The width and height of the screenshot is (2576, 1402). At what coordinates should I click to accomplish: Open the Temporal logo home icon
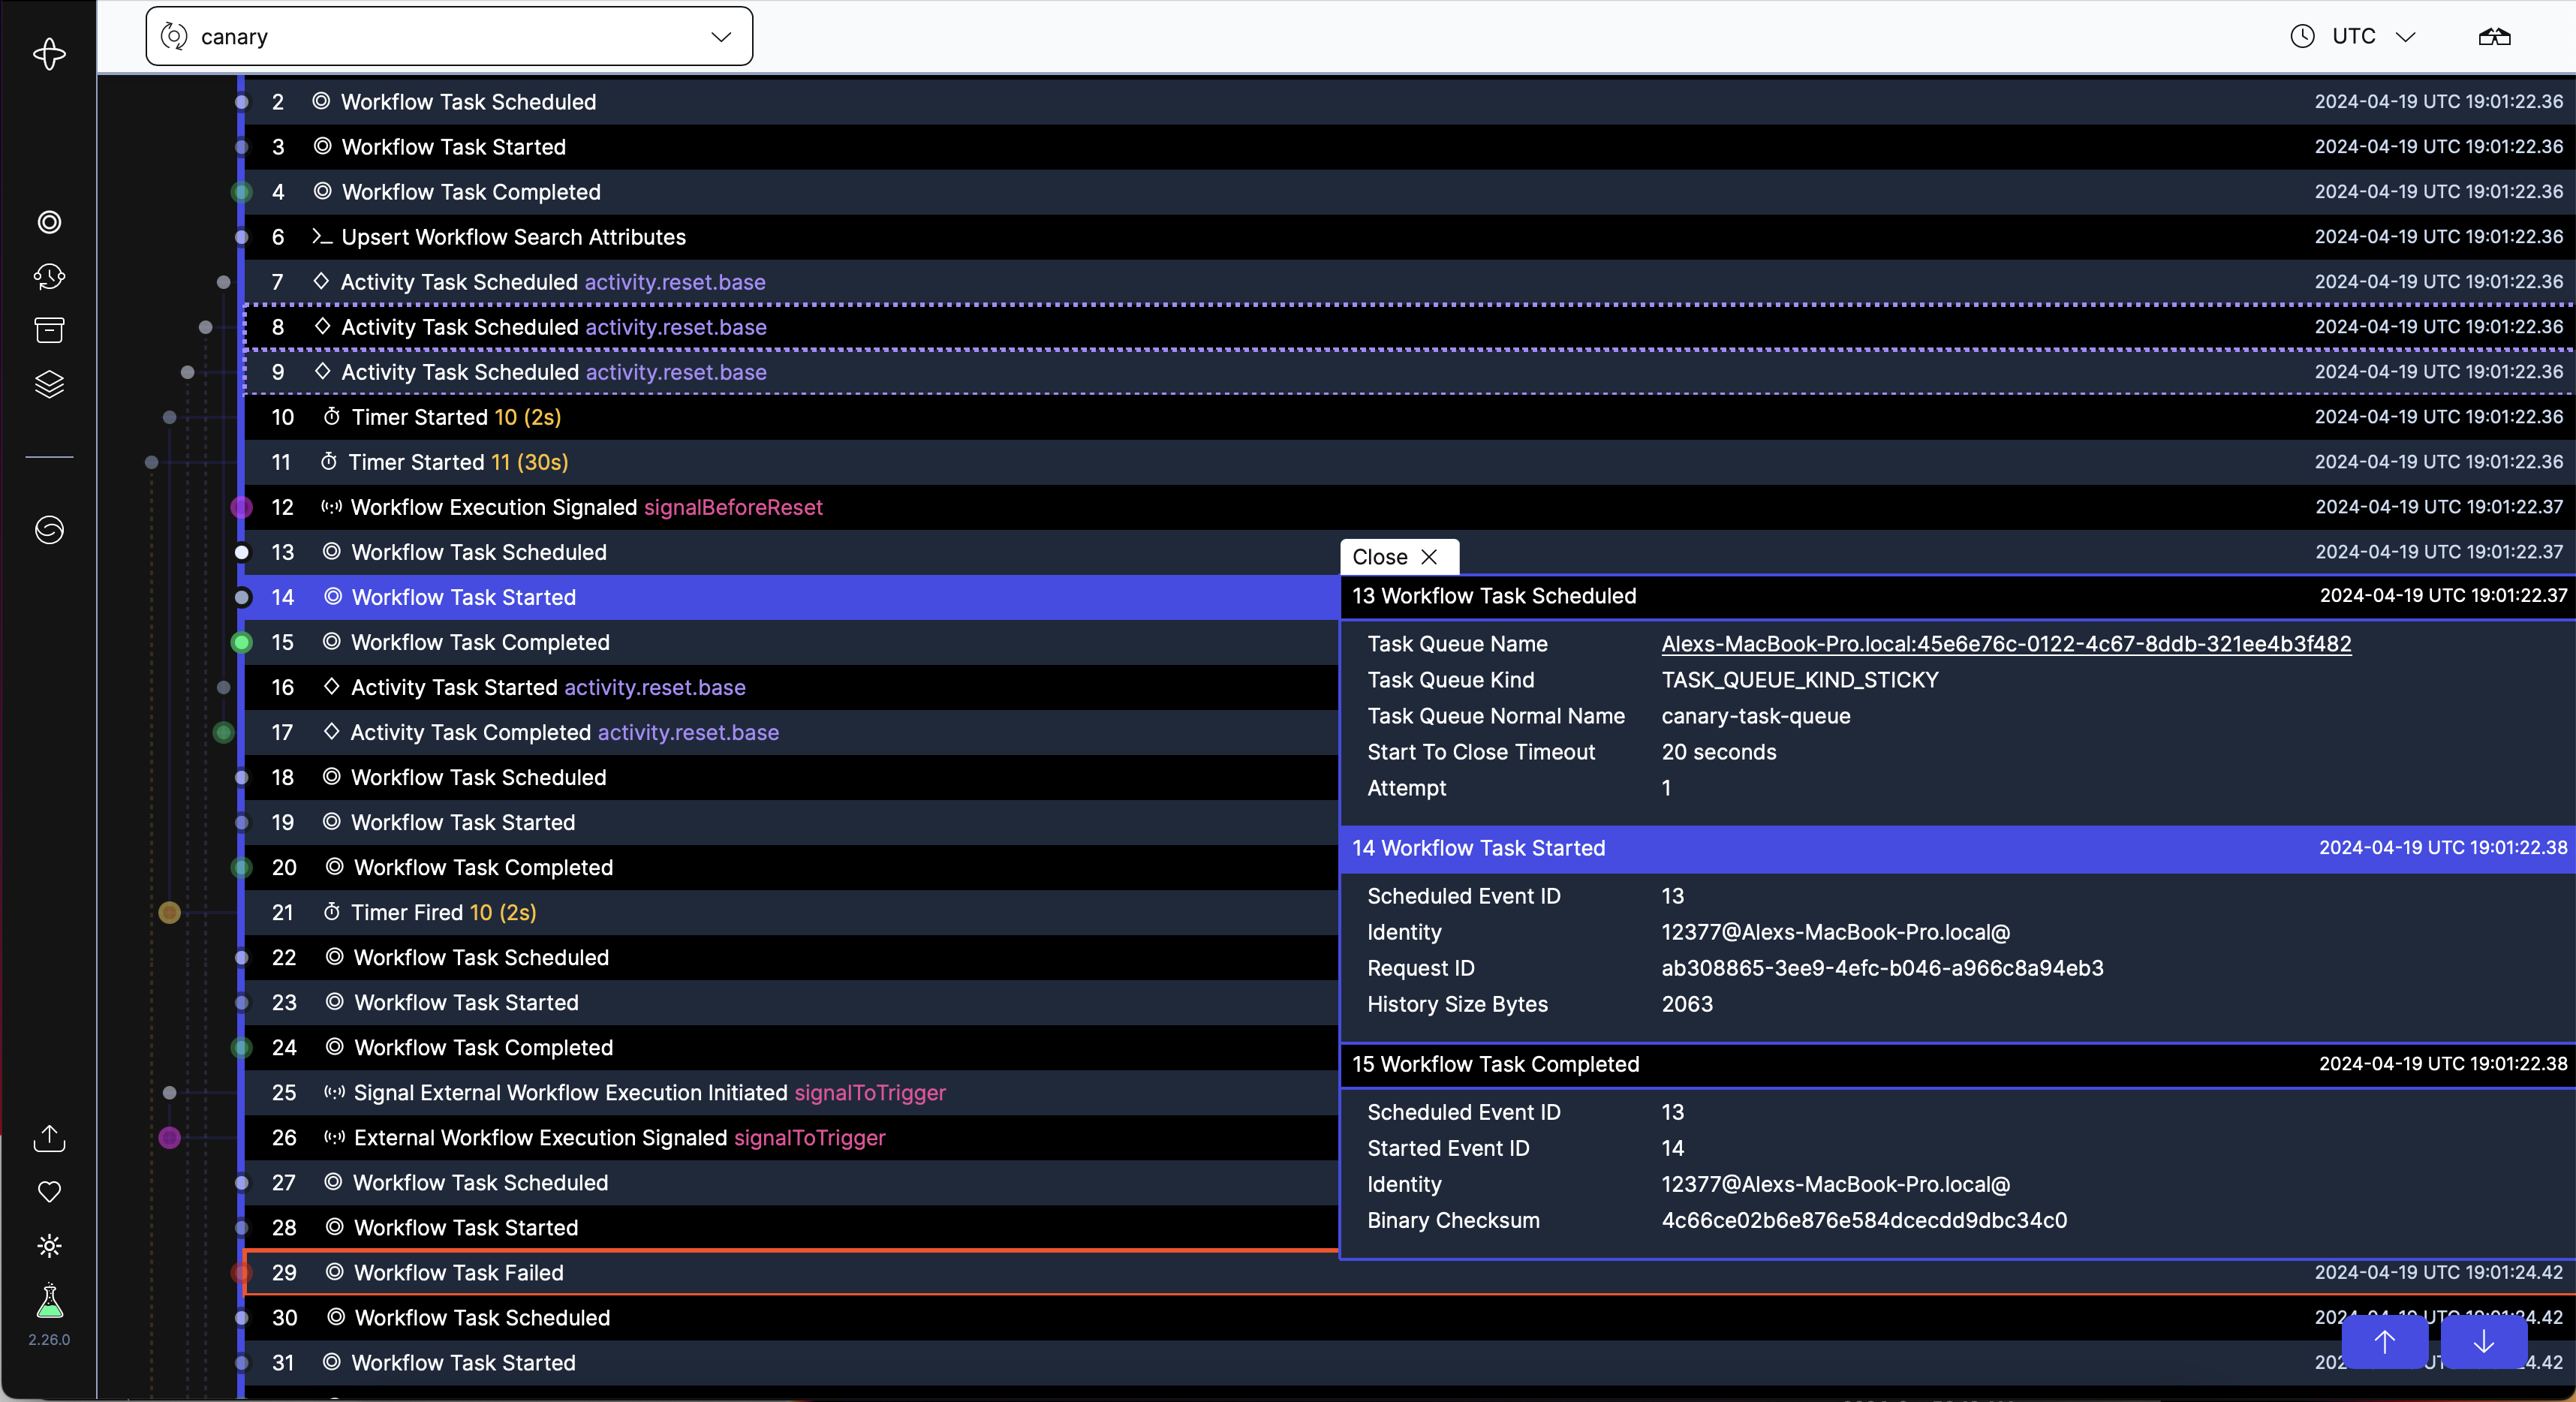pos(49,54)
